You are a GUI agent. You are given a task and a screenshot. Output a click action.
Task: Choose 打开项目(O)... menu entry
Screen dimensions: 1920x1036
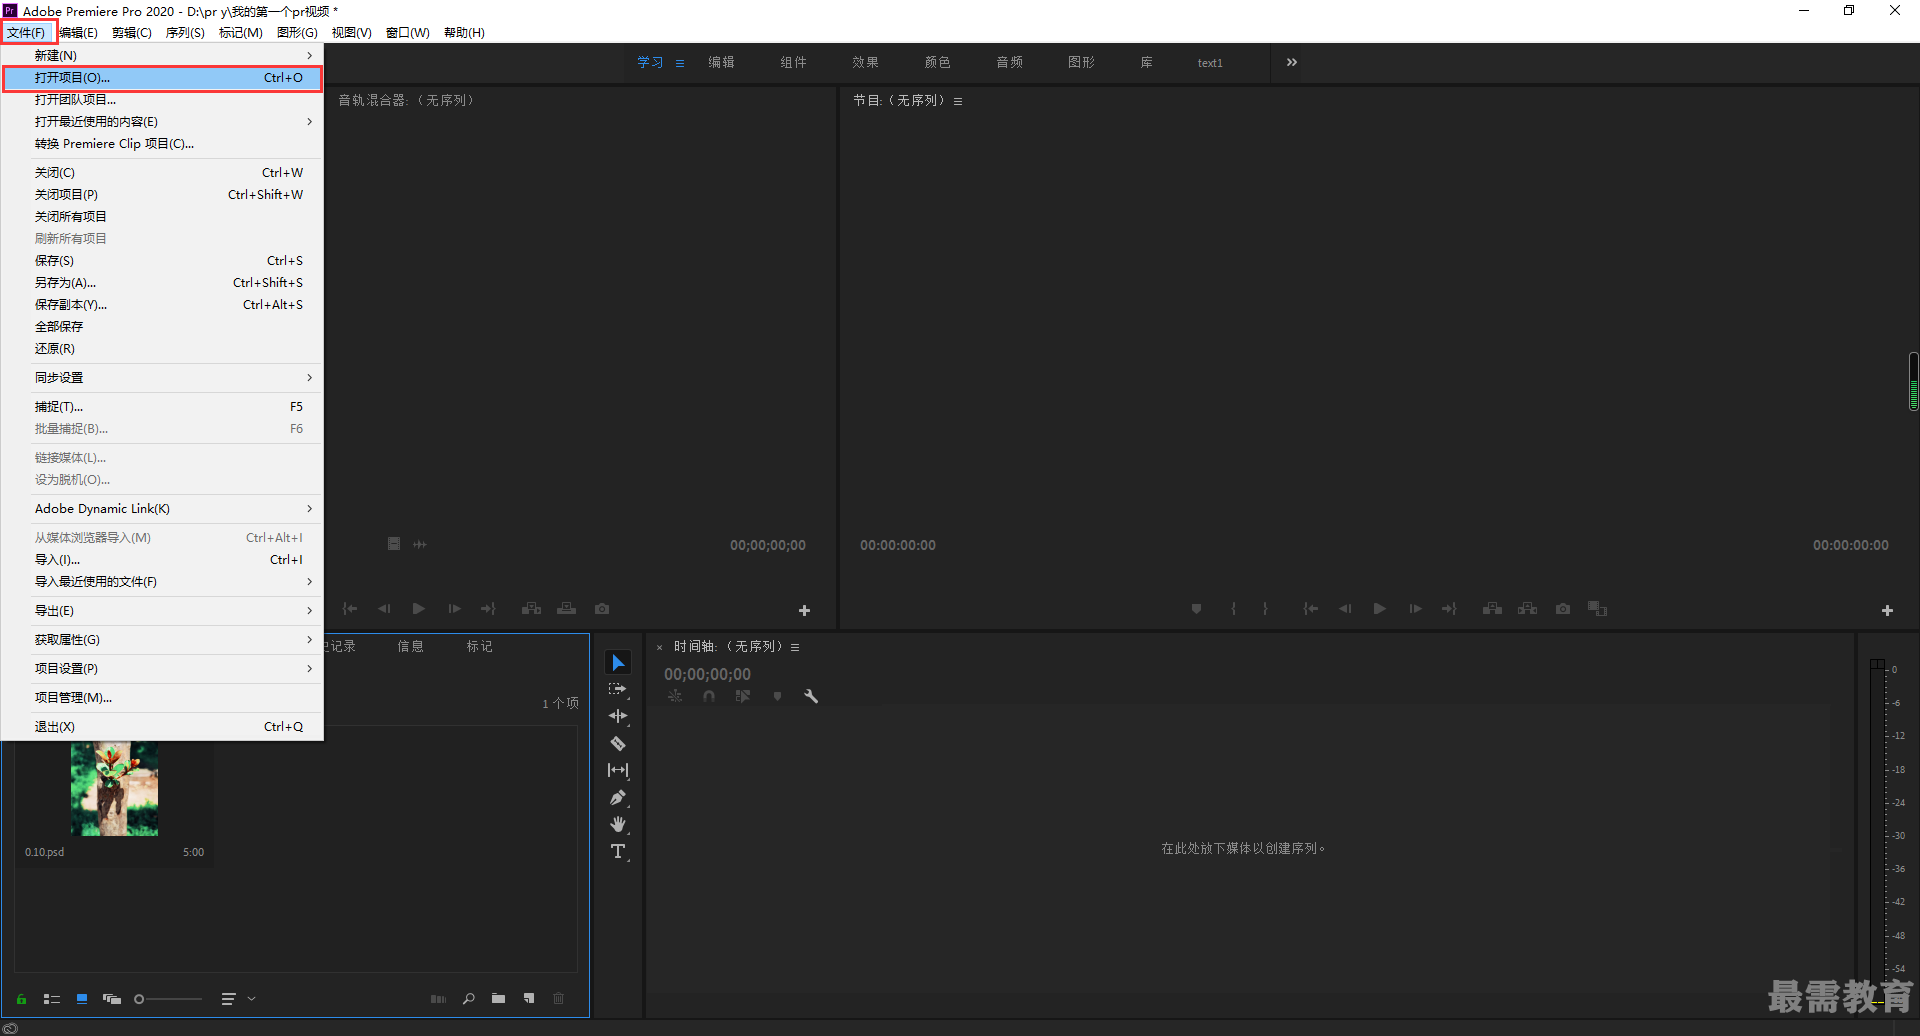163,77
